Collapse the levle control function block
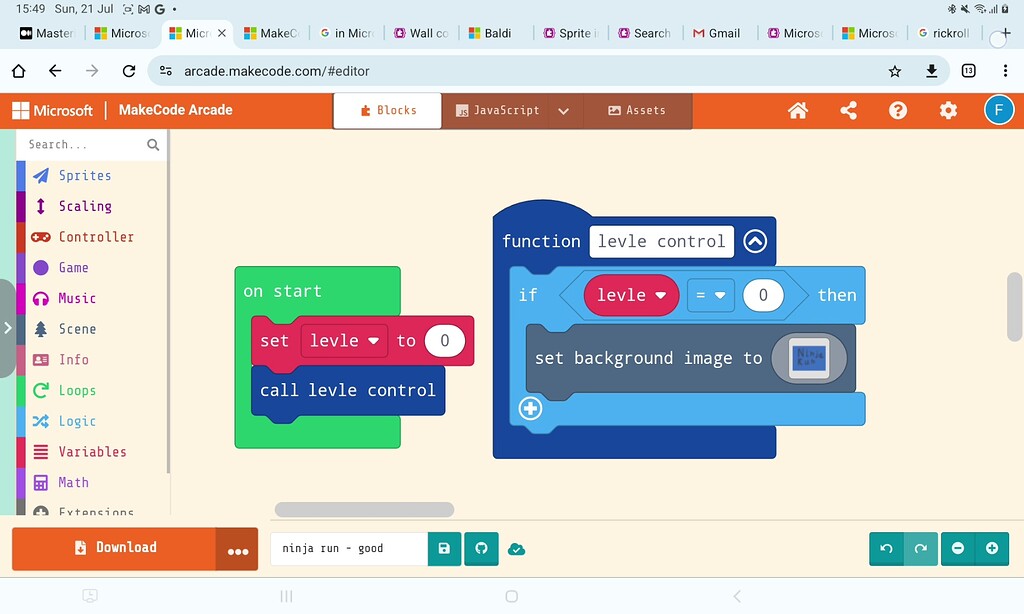Image resolution: width=1024 pixels, height=614 pixels. (x=755, y=241)
